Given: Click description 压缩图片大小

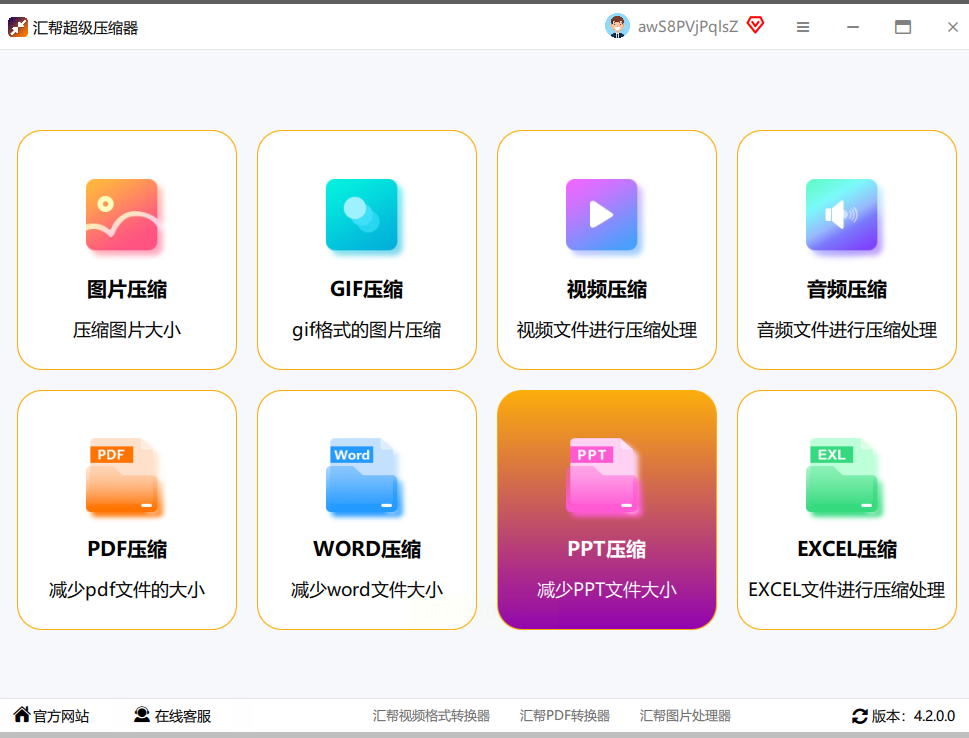Looking at the screenshot, I should pos(127,330).
